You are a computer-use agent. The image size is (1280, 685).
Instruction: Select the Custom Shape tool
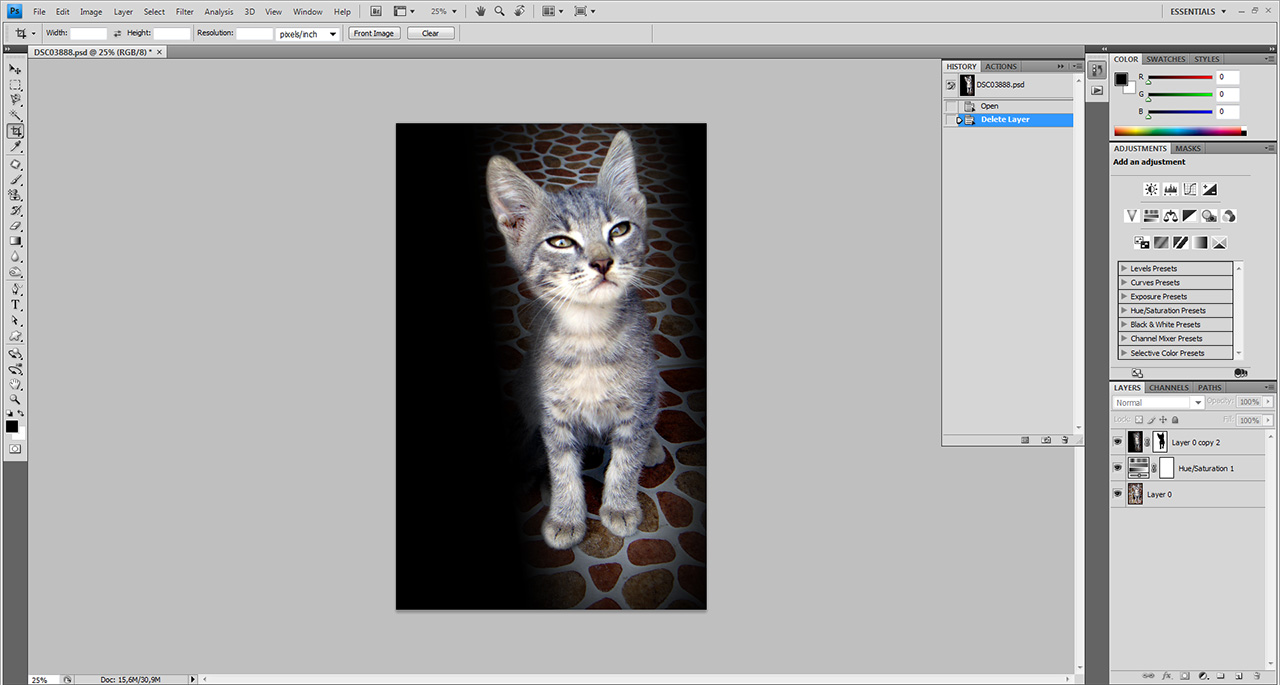(x=16, y=337)
